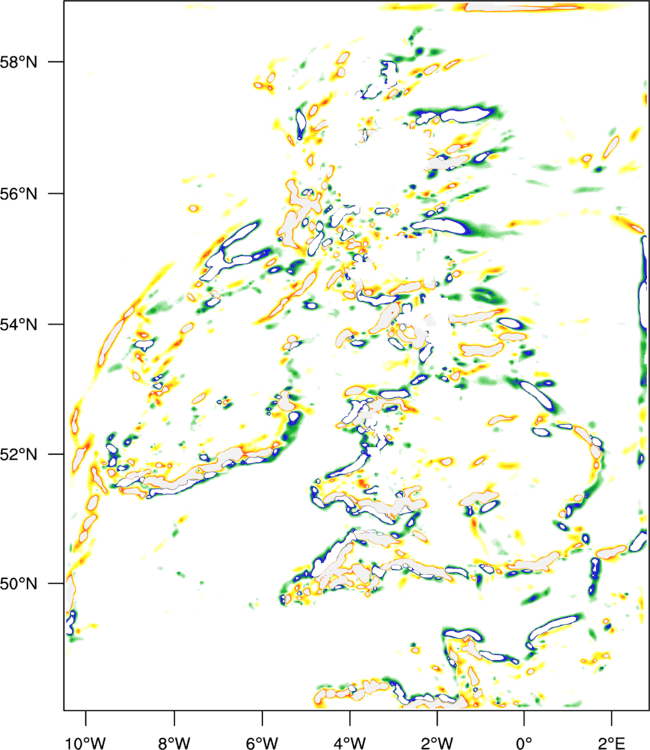
Task: Click the 54°N latitude label
Action: click(18, 325)
